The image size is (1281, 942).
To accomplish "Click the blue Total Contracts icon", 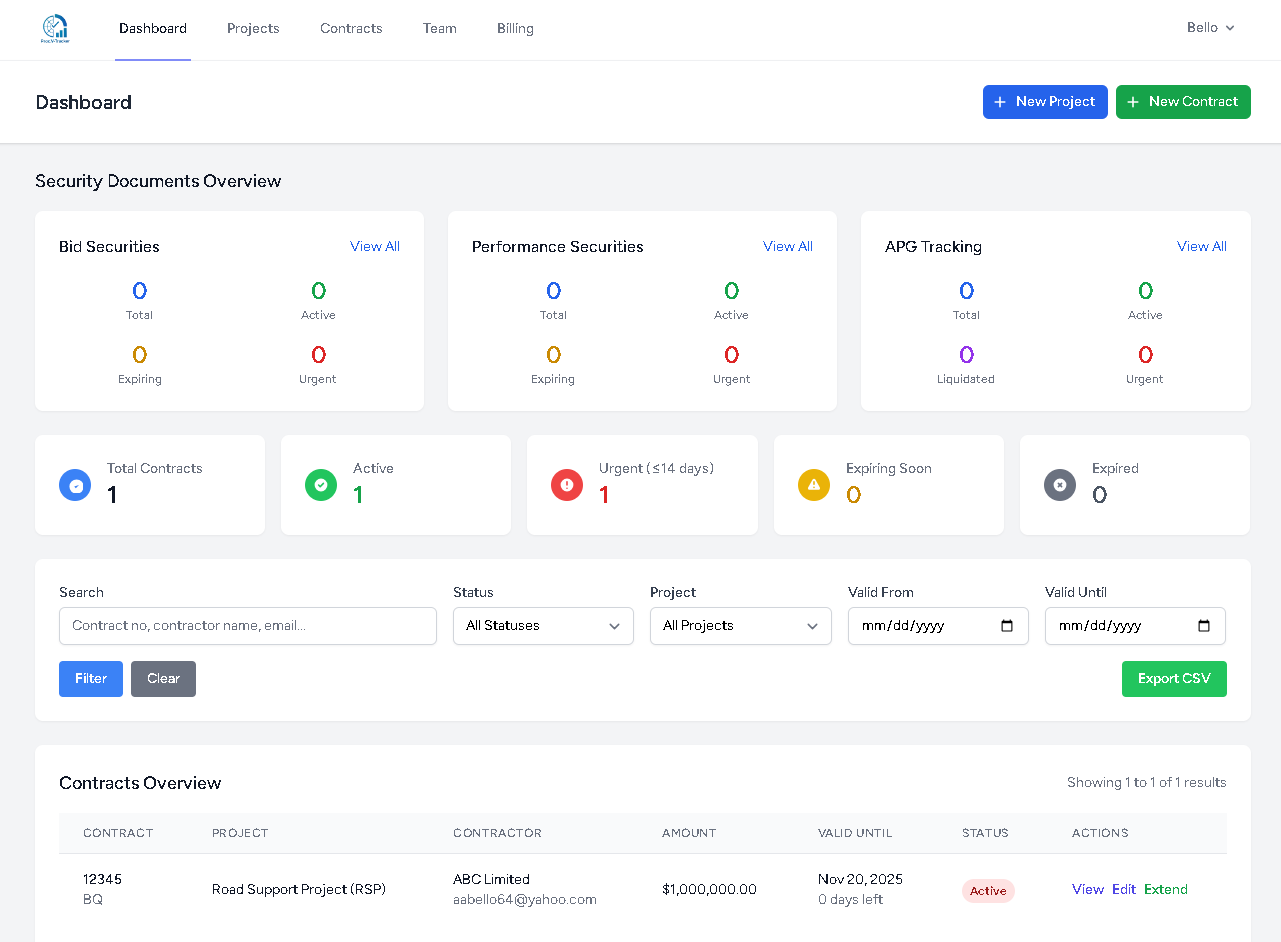I will pyautogui.click(x=75, y=485).
